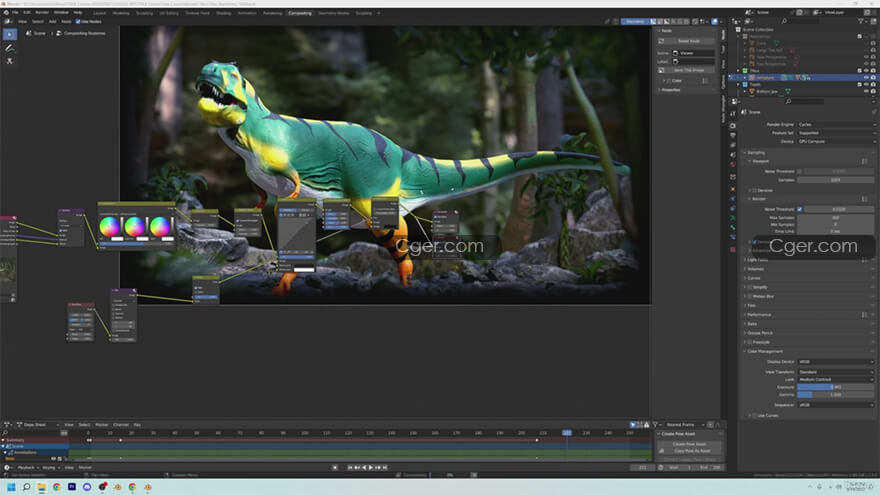Select the Select Box tool in node editor
The width and height of the screenshot is (880, 495).
10,34
